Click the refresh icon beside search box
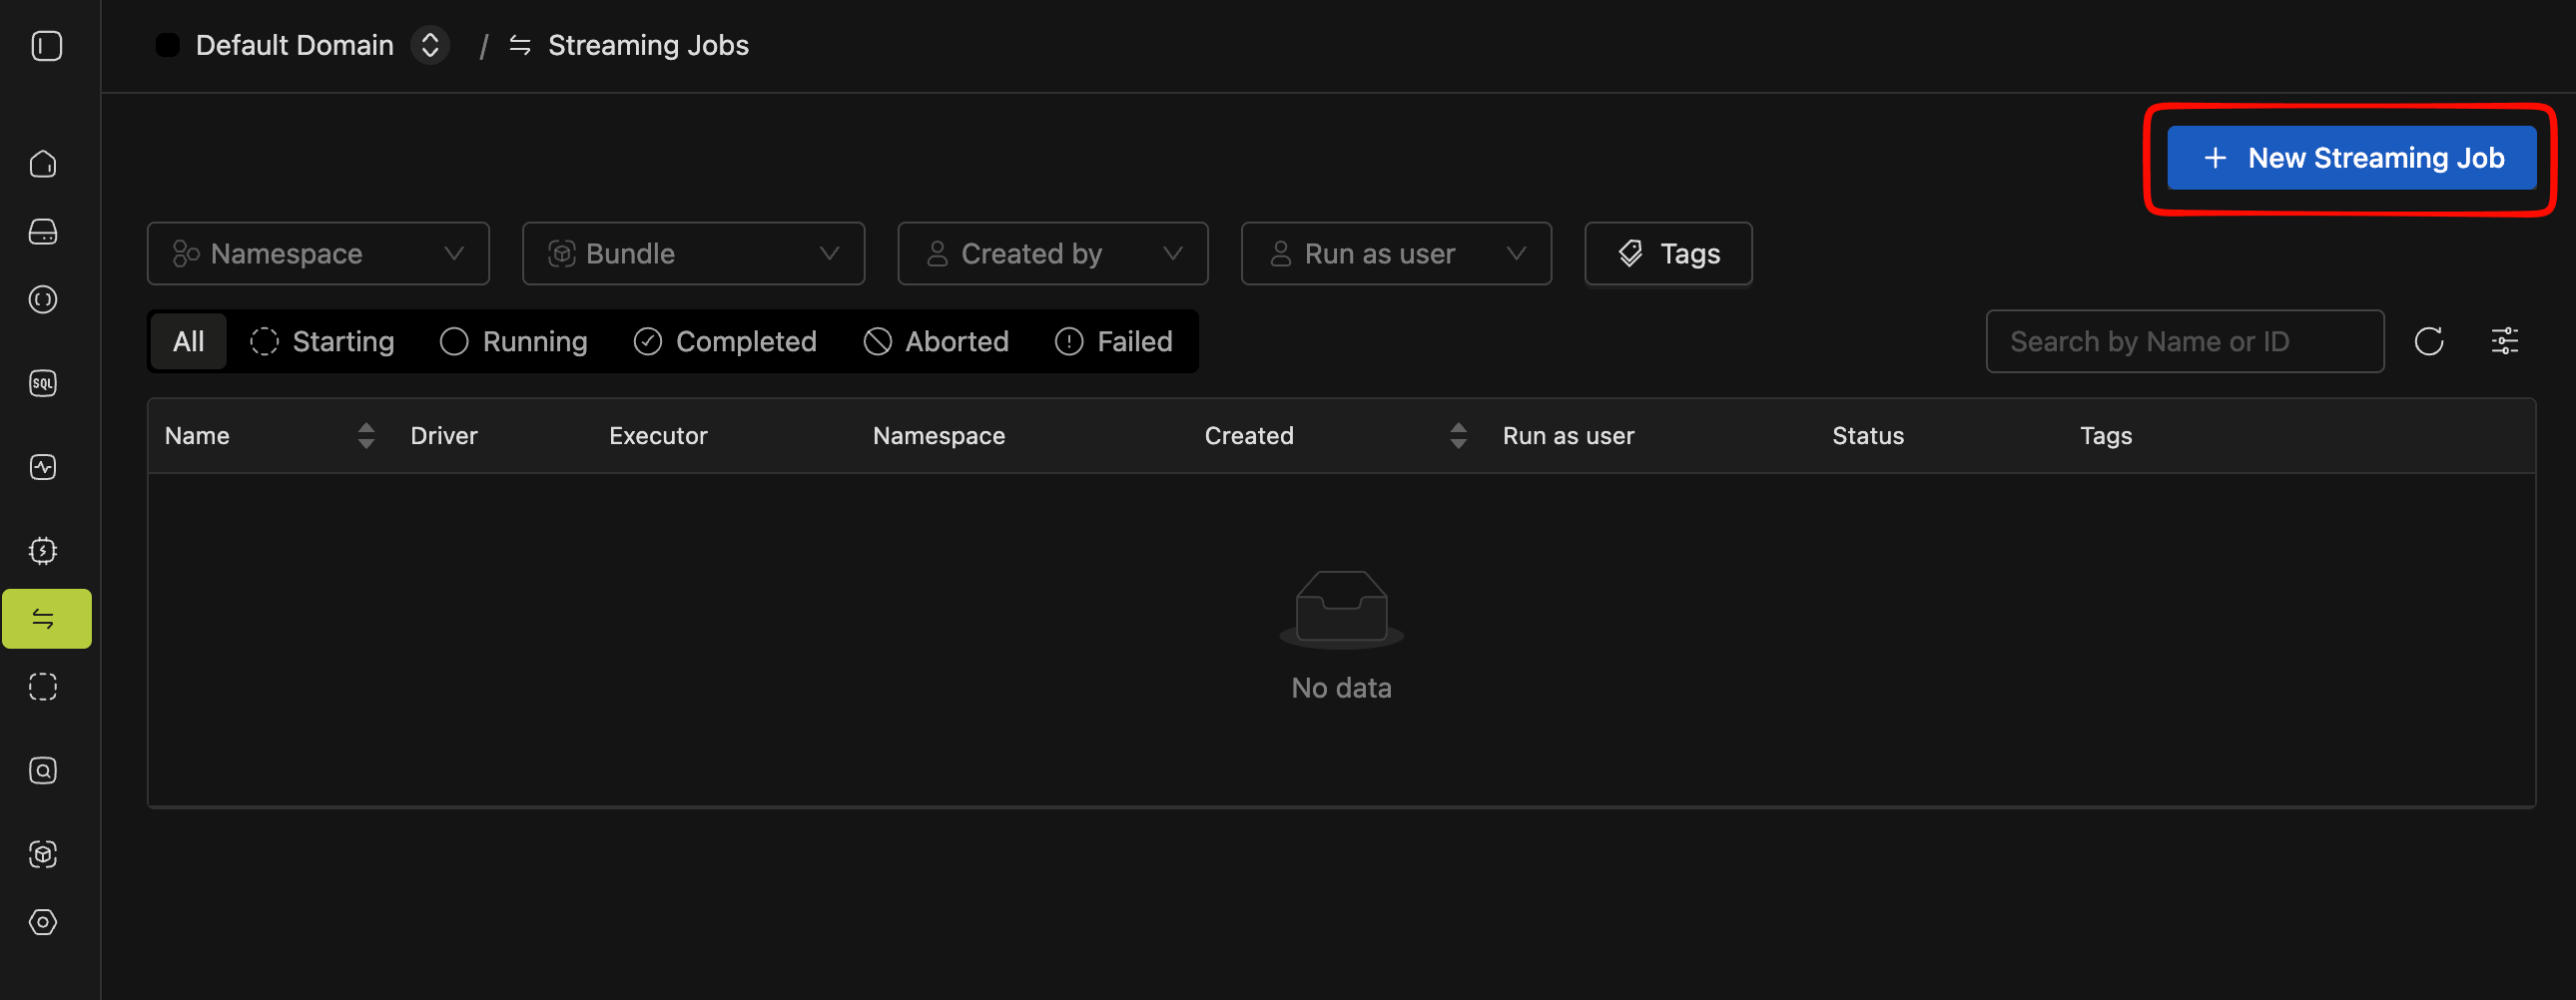Screen dimensions: 2576x1000 click(x=2429, y=342)
